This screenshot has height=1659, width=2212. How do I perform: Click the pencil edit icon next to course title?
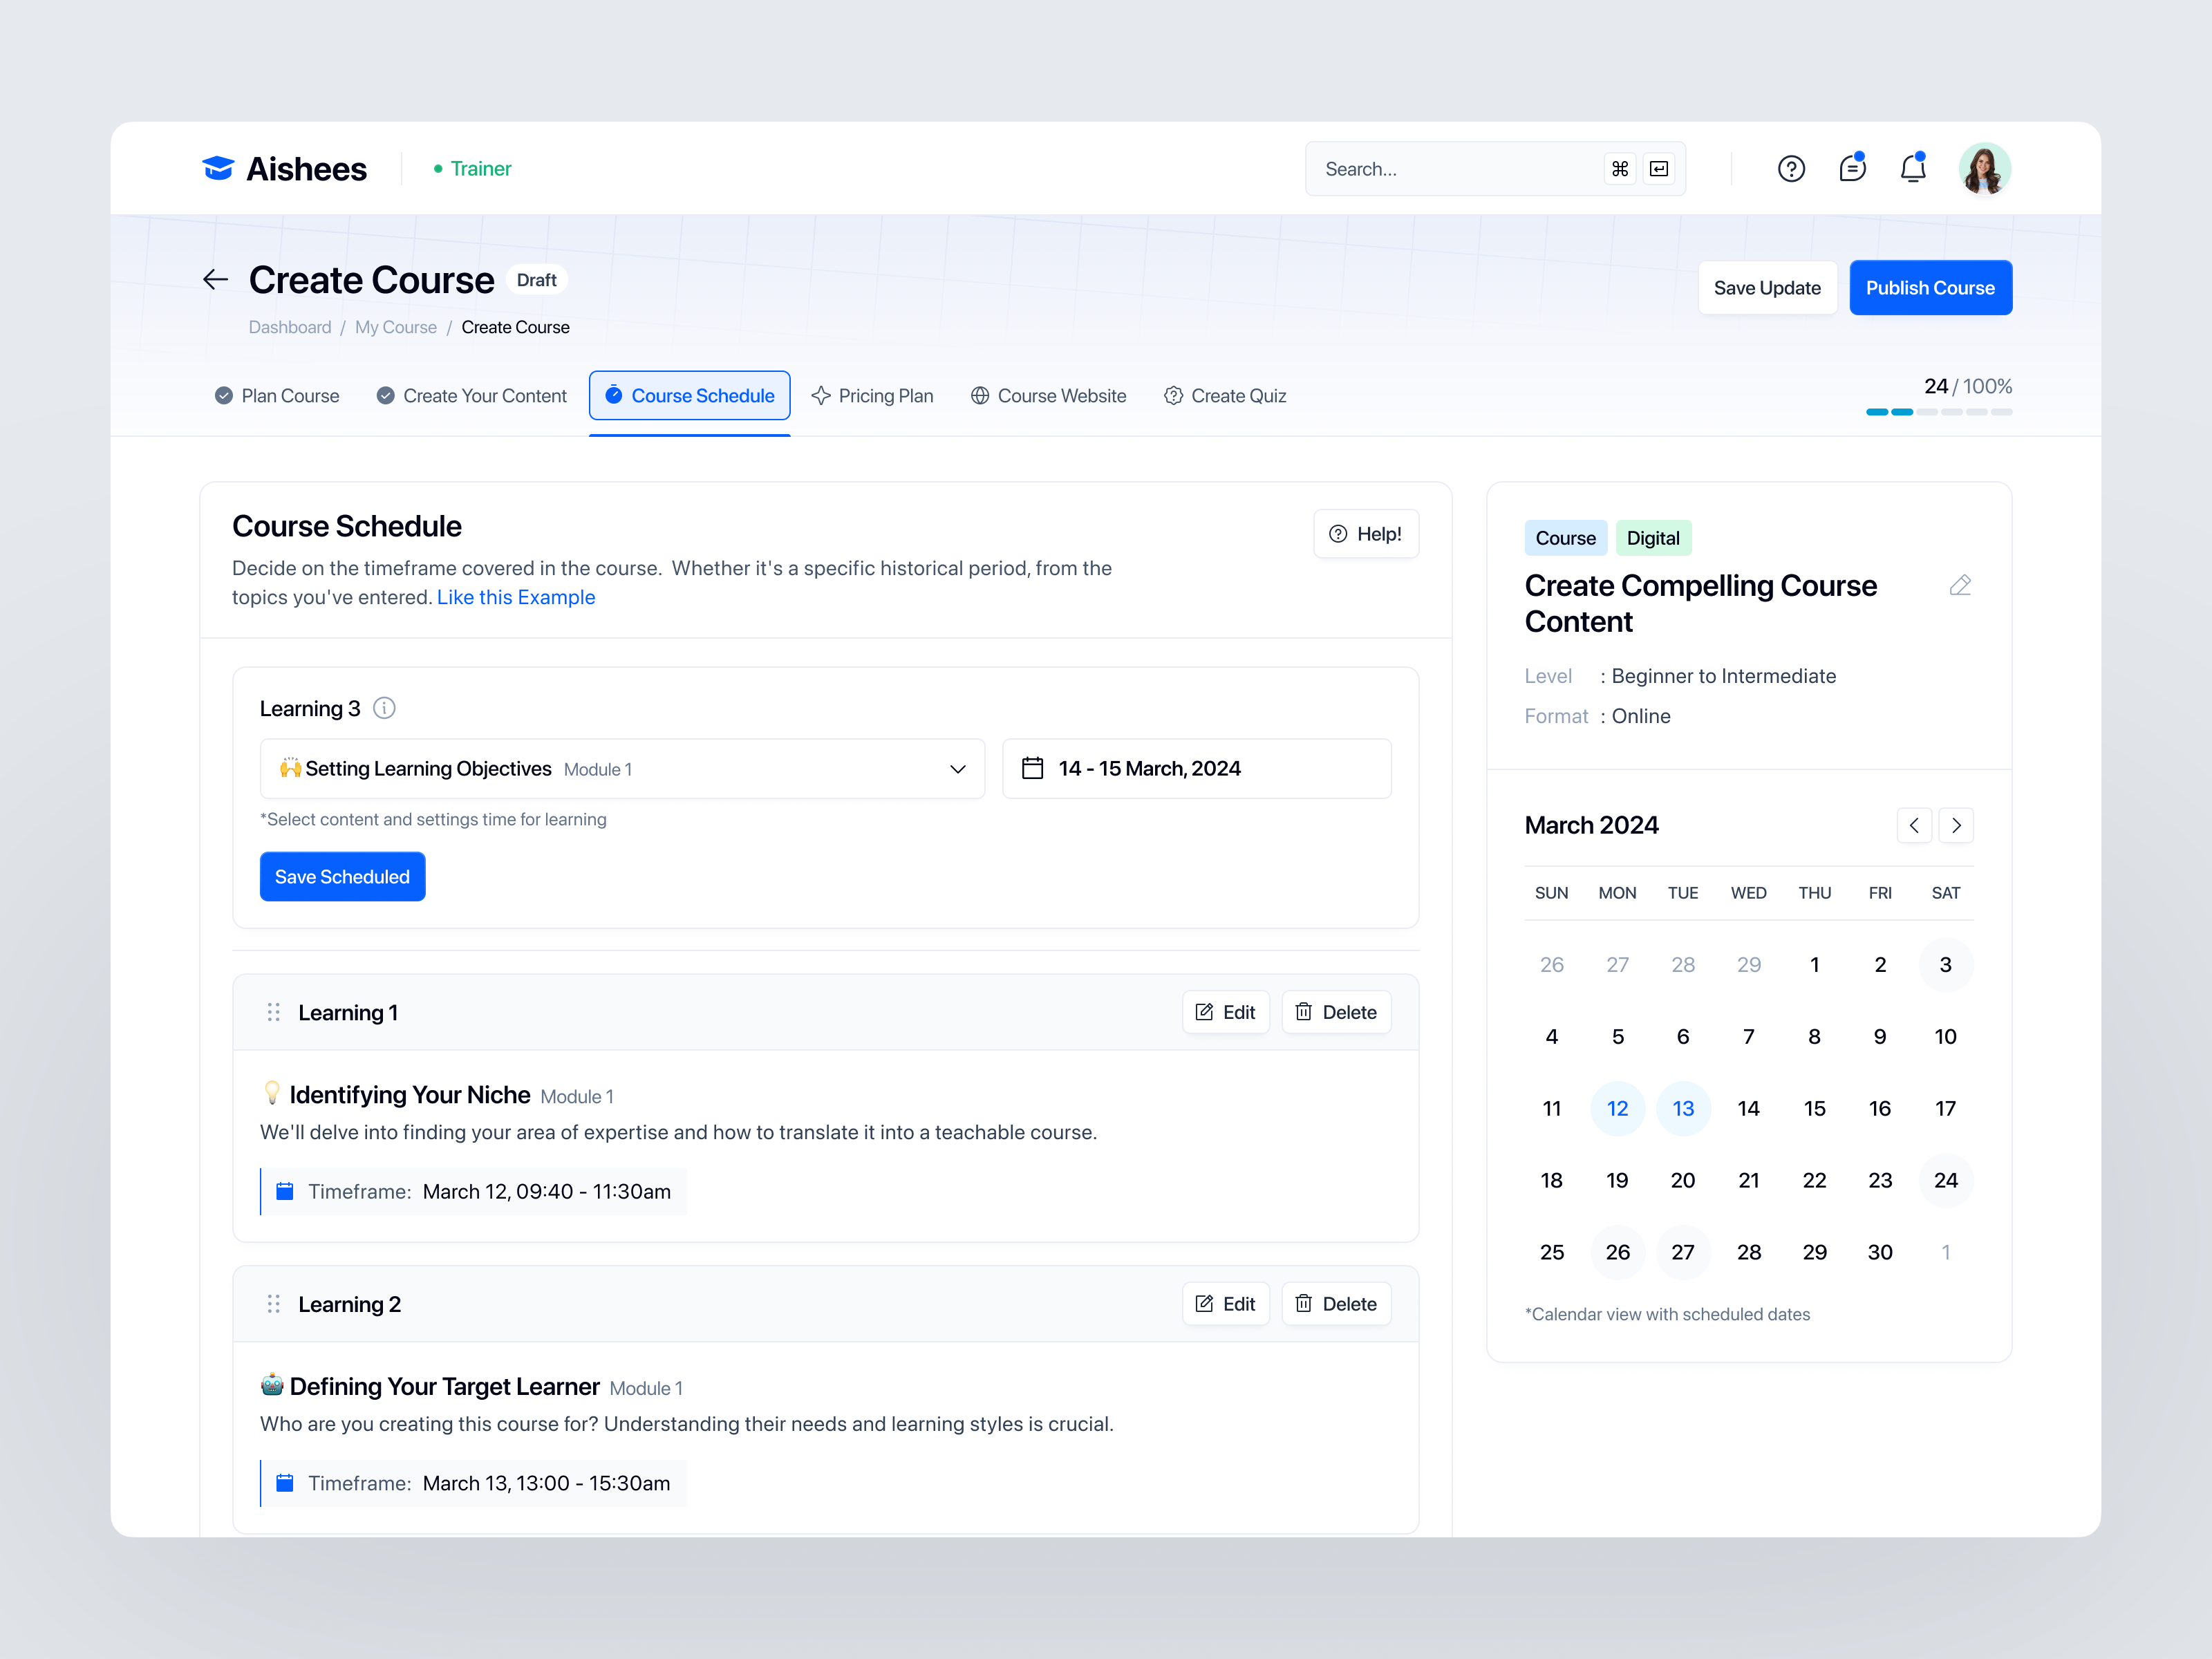pos(1960,585)
